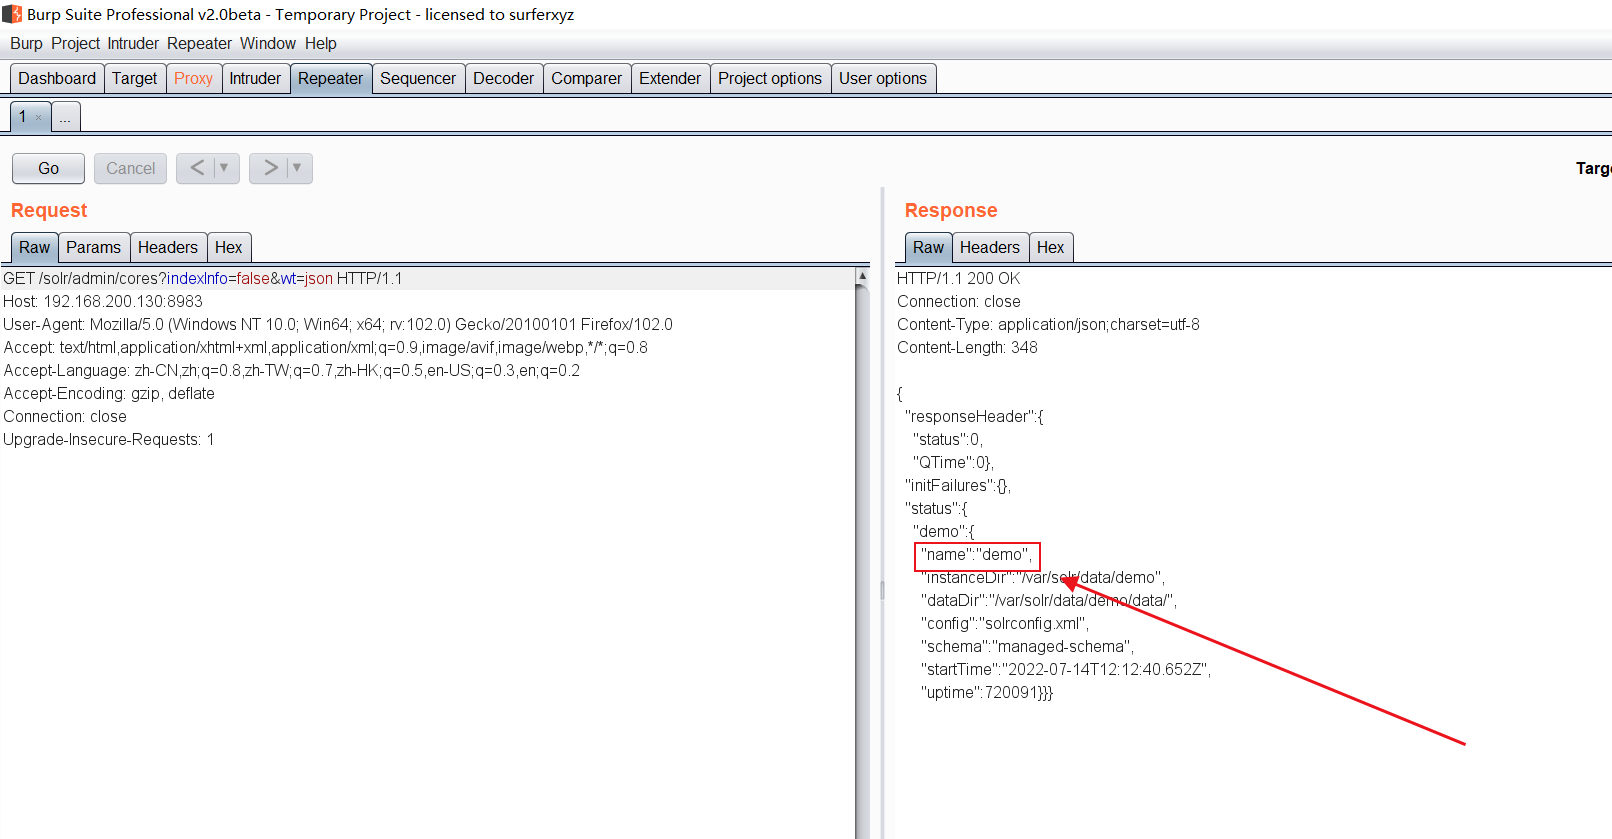Screen dimensions: 1612x839
Task: Select the Request Headers tab
Action: pos(168,247)
